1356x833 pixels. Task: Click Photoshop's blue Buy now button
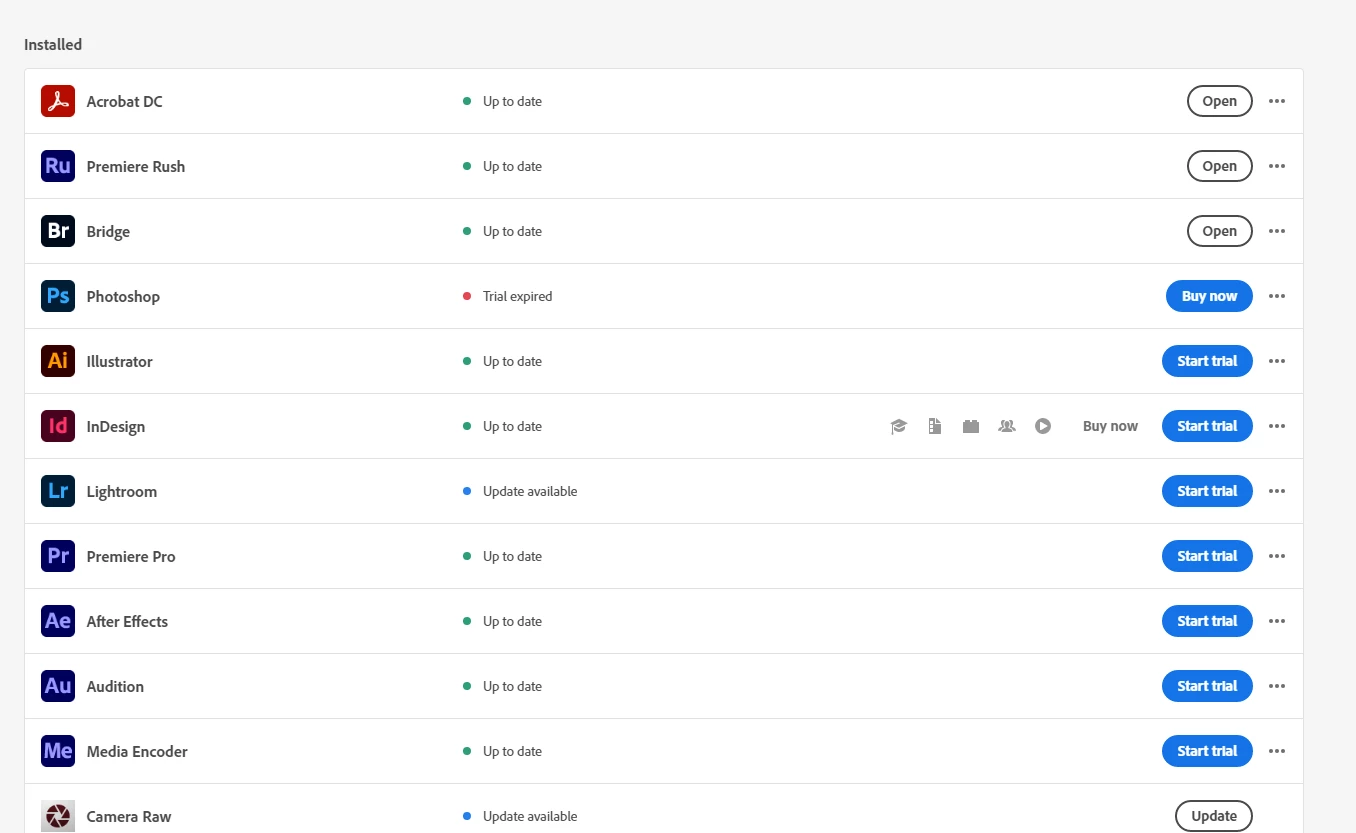click(1209, 296)
